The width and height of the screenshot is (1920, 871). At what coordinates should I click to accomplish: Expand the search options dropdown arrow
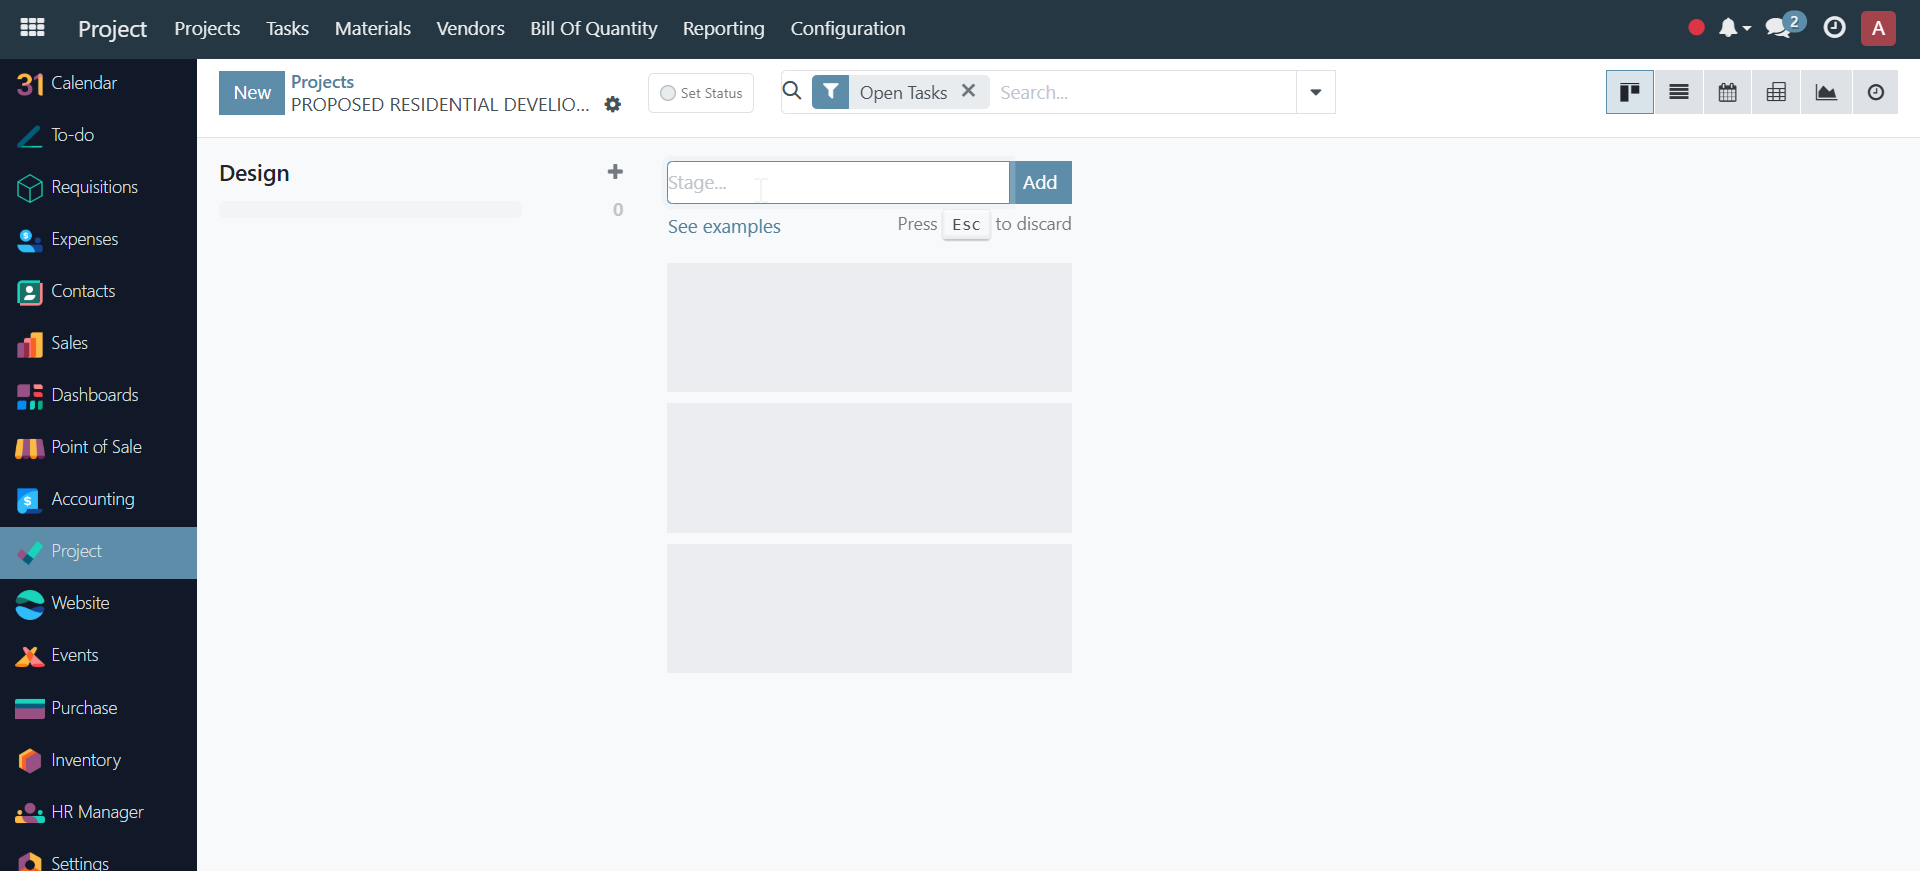(x=1315, y=92)
